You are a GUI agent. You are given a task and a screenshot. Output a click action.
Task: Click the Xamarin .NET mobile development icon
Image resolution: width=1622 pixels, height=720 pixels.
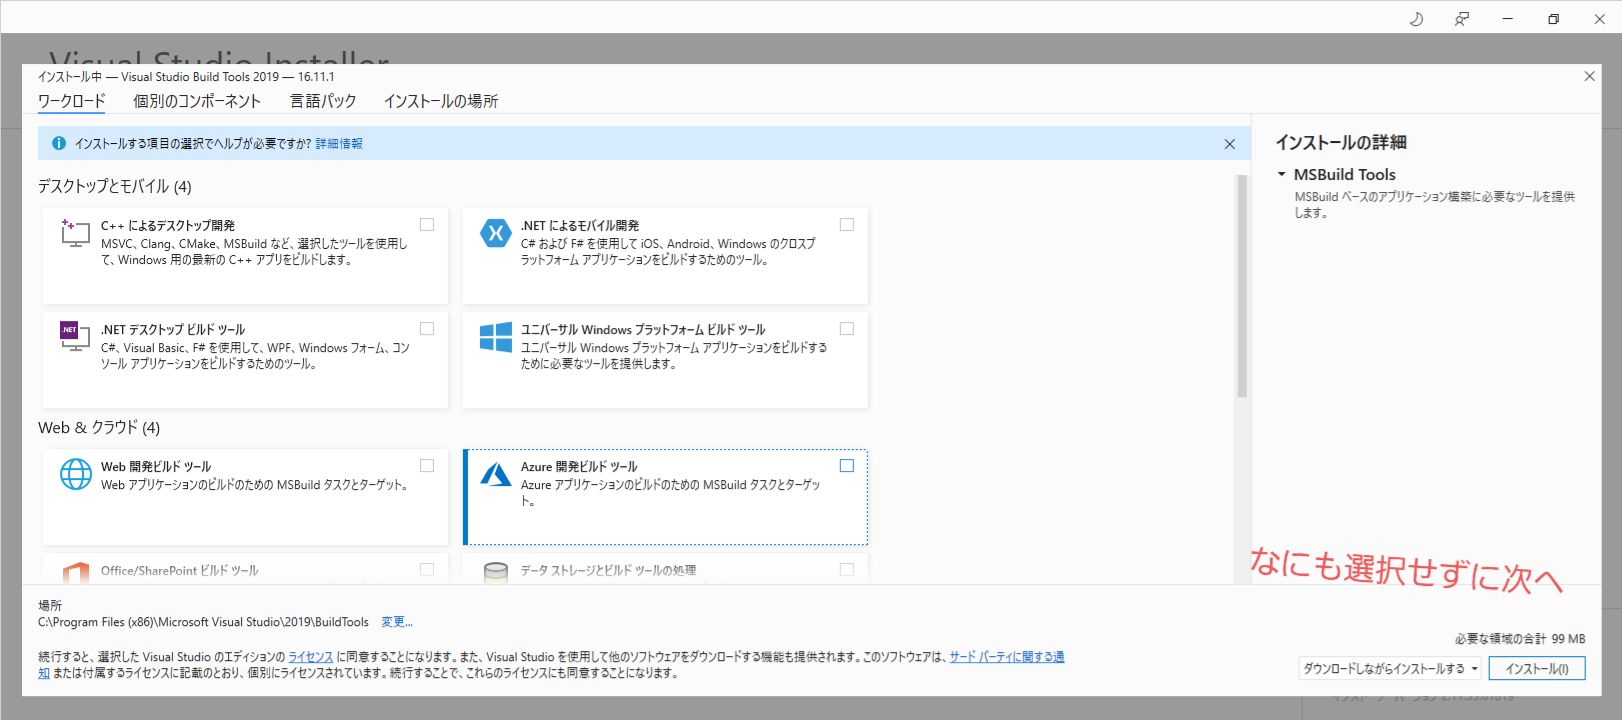pos(495,233)
